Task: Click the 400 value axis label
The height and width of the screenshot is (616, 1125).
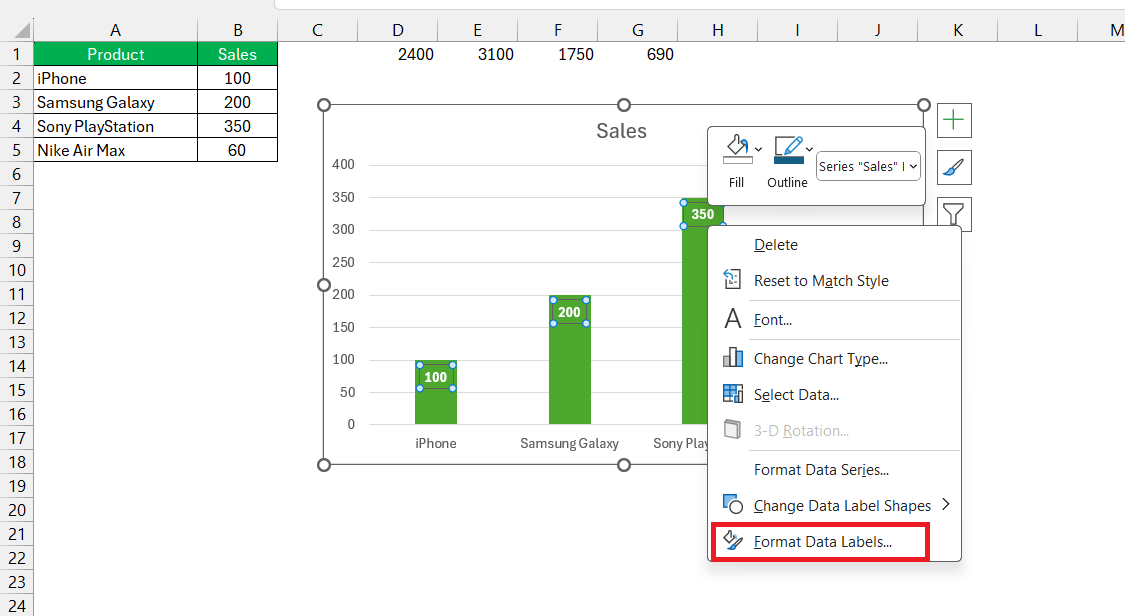Action: pos(343,164)
